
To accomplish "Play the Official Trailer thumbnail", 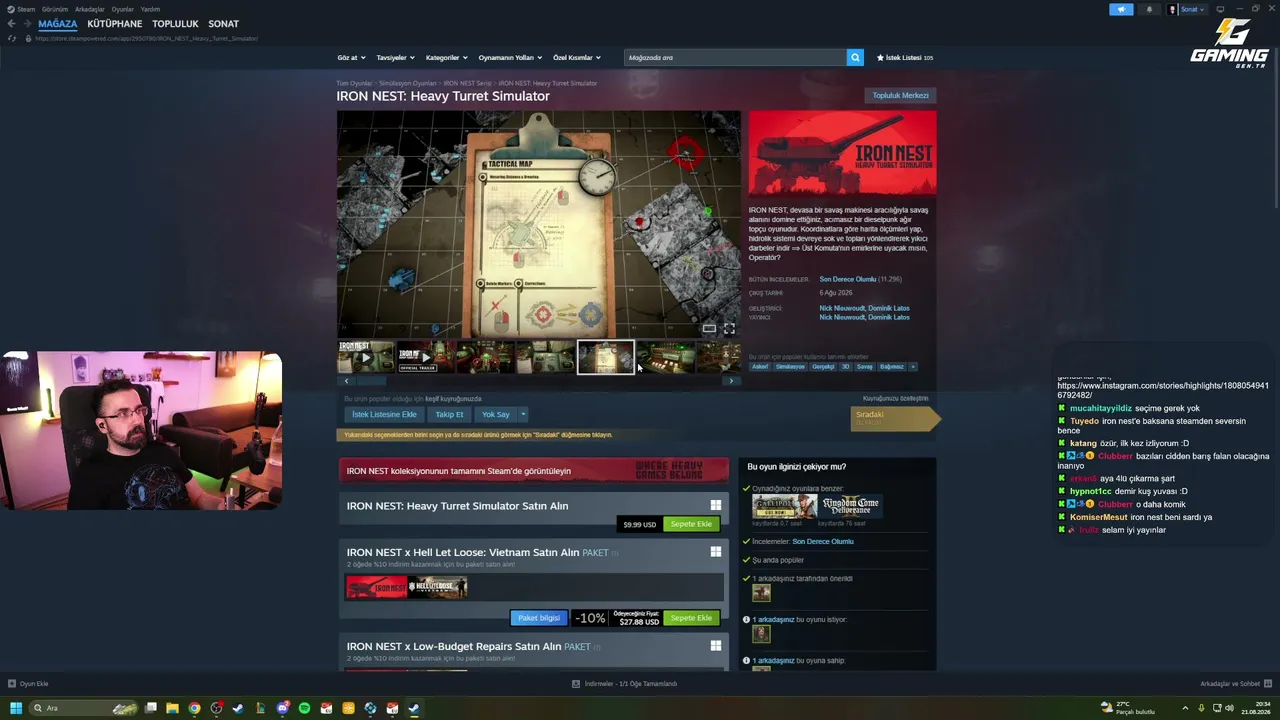I will [x=425, y=357].
